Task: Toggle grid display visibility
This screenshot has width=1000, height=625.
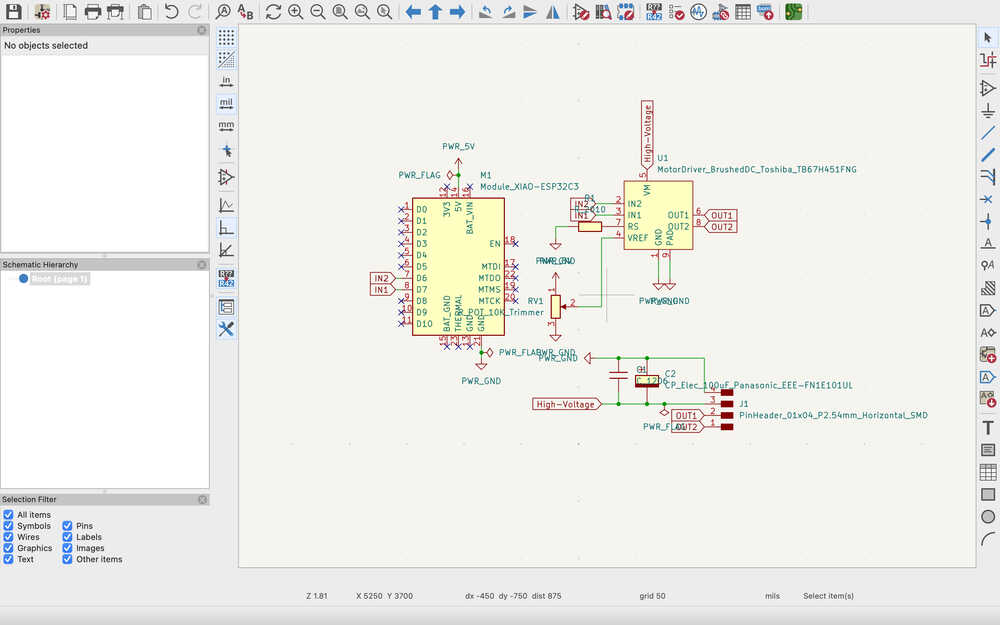Action: 227,37
